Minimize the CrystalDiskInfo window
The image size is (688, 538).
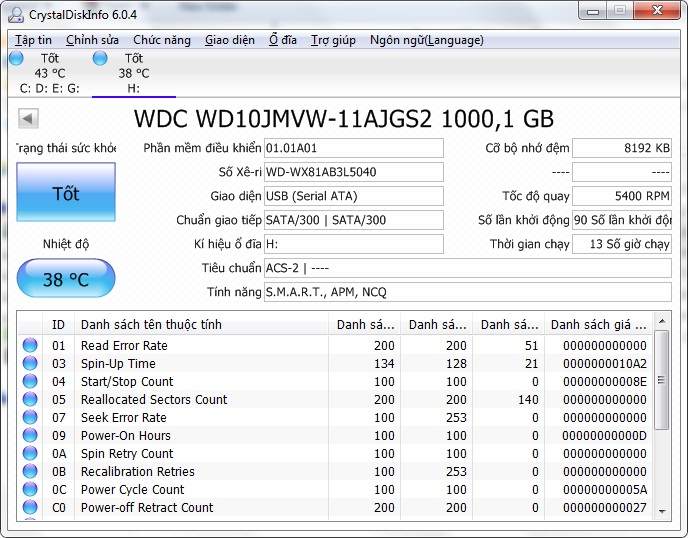pos(593,11)
